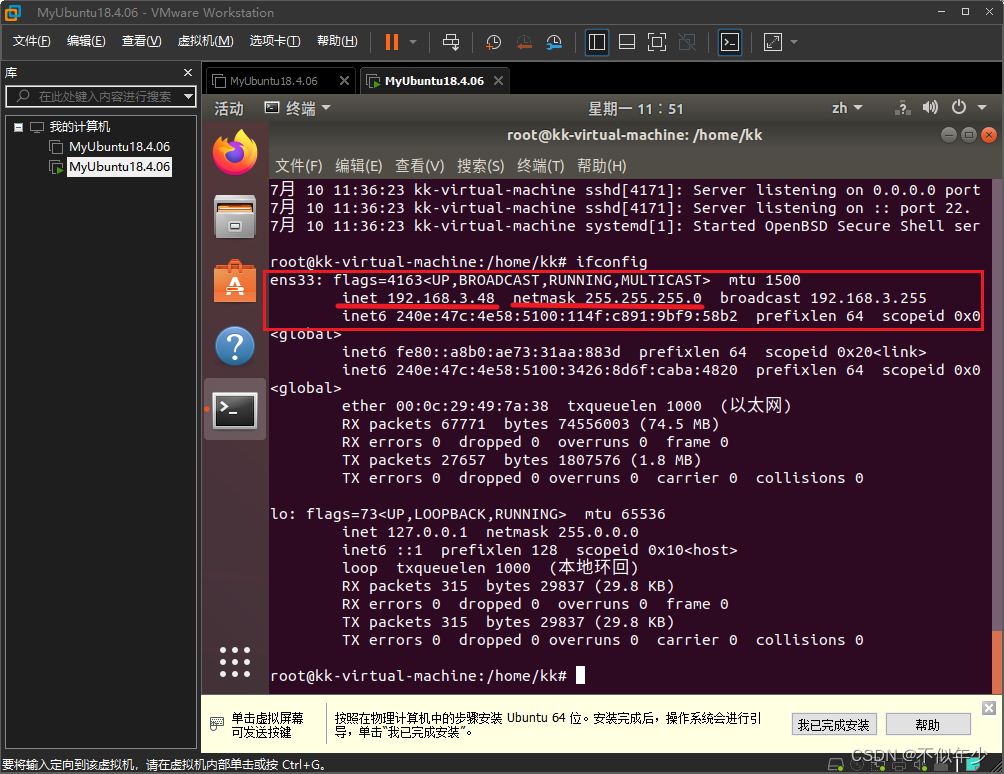
Task: Select the running MyUbuntu18.4.06 in library
Action: (119, 167)
